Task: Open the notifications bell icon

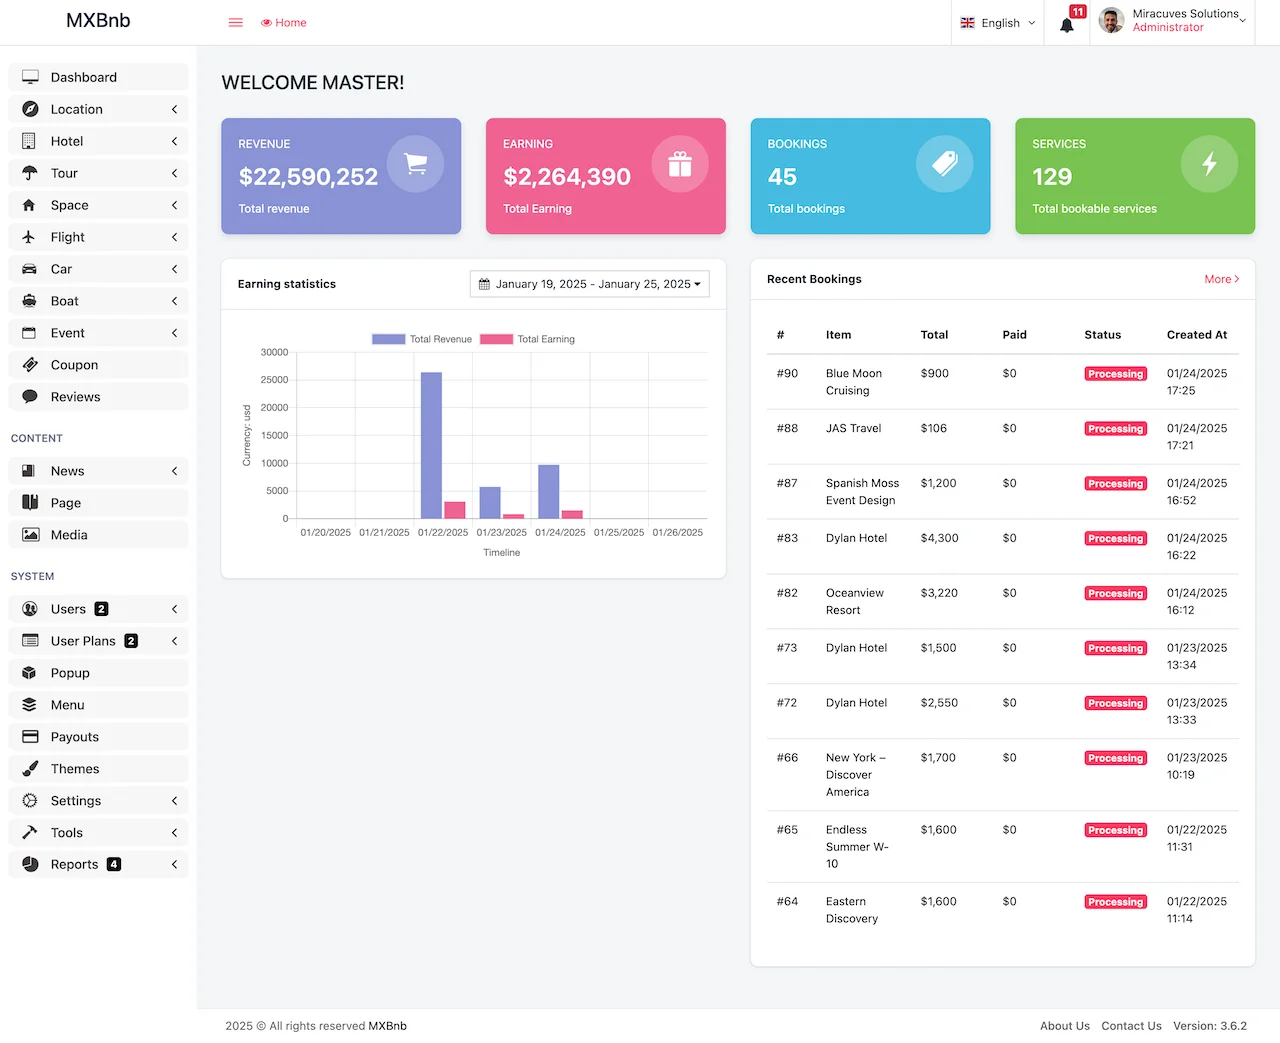Action: pos(1067,25)
